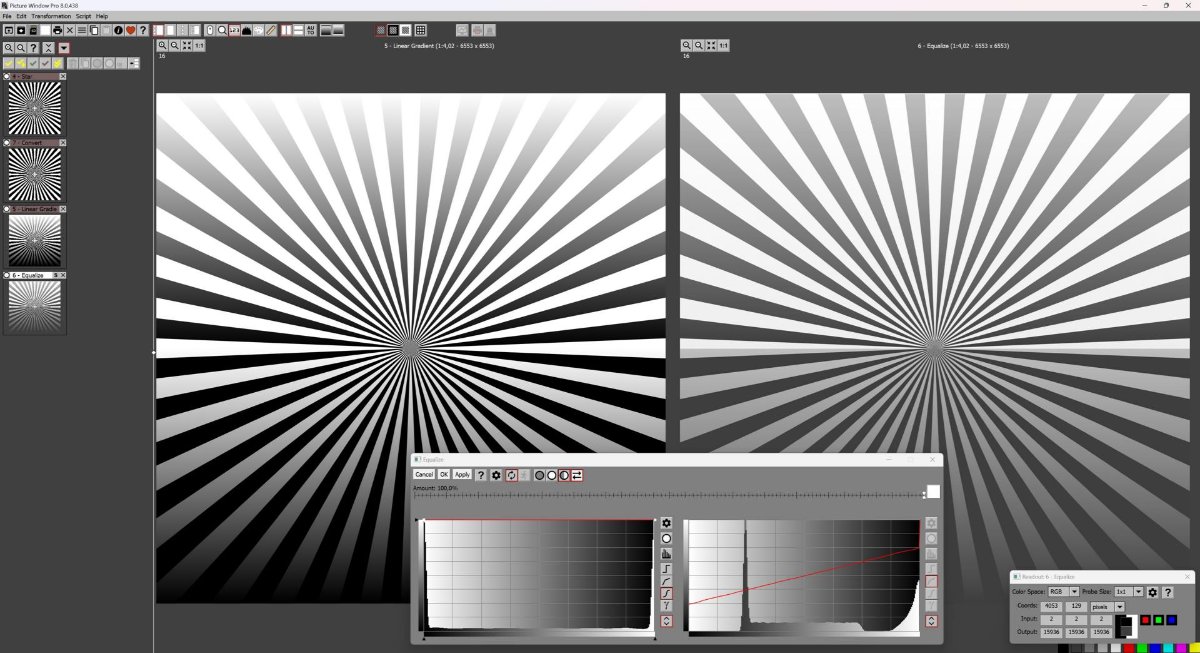Click the gear icon beside the output histogram
The height and width of the screenshot is (653, 1200).
tap(932, 522)
